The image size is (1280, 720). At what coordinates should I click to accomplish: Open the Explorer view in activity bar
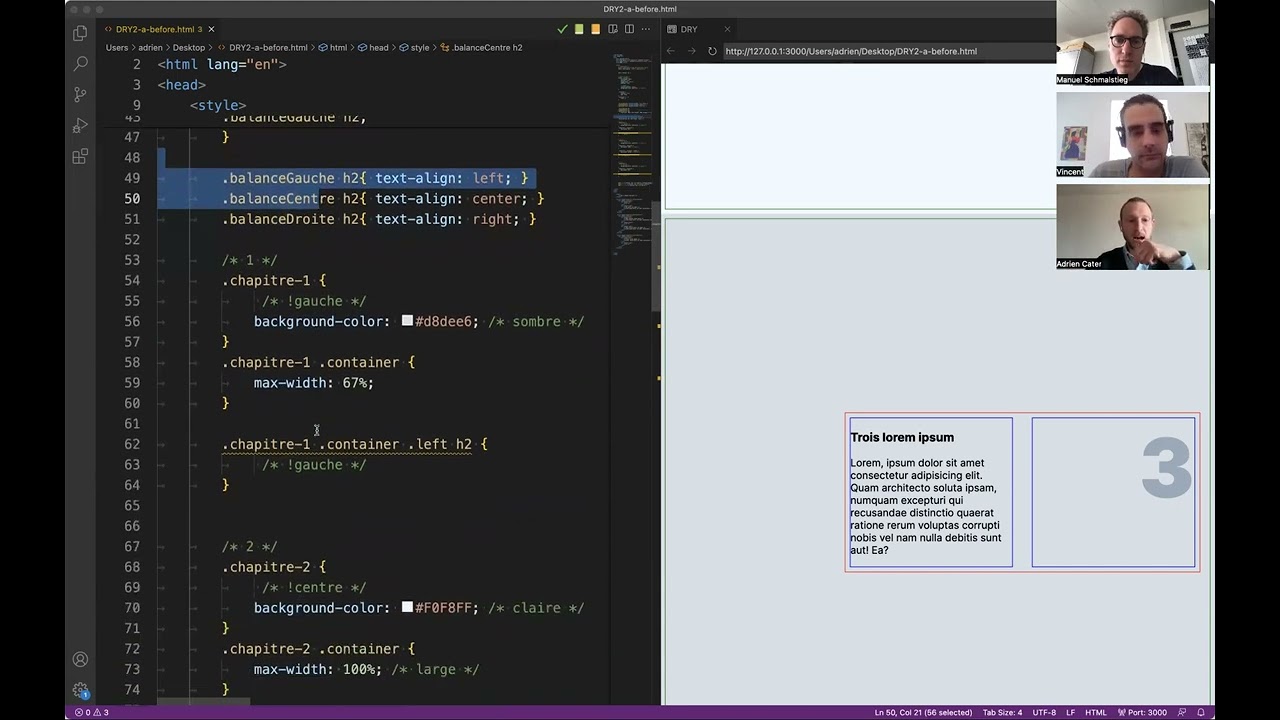pos(80,33)
